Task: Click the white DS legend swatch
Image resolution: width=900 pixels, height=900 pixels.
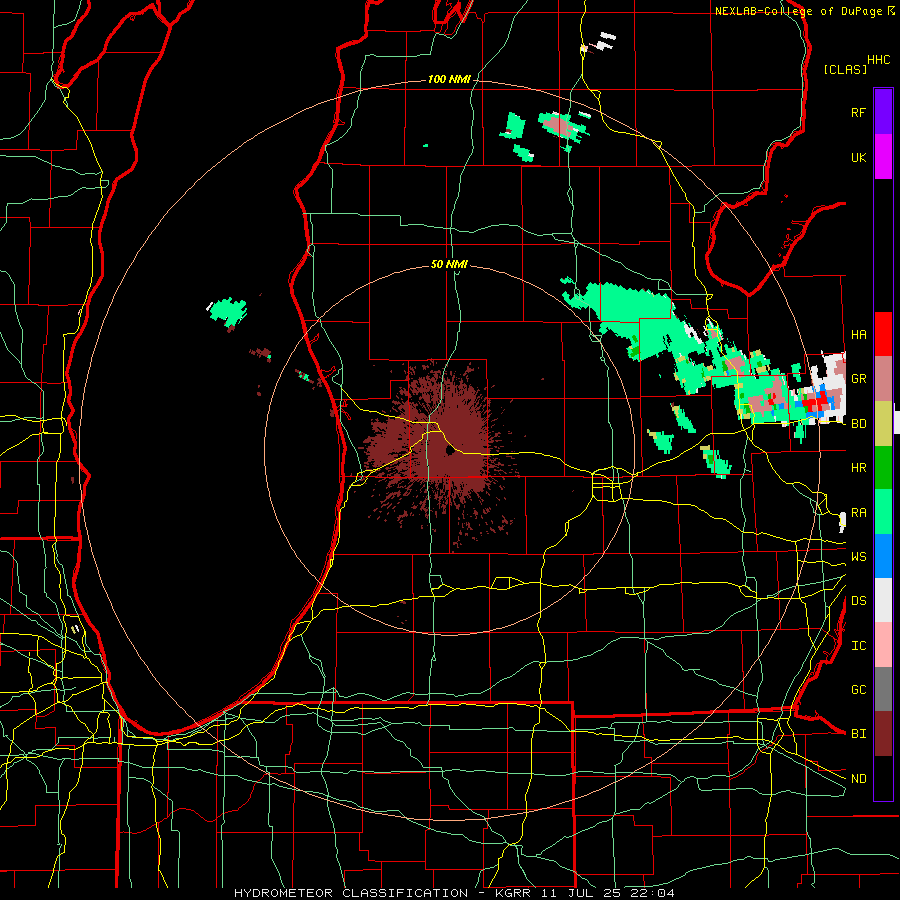Action: tap(883, 600)
